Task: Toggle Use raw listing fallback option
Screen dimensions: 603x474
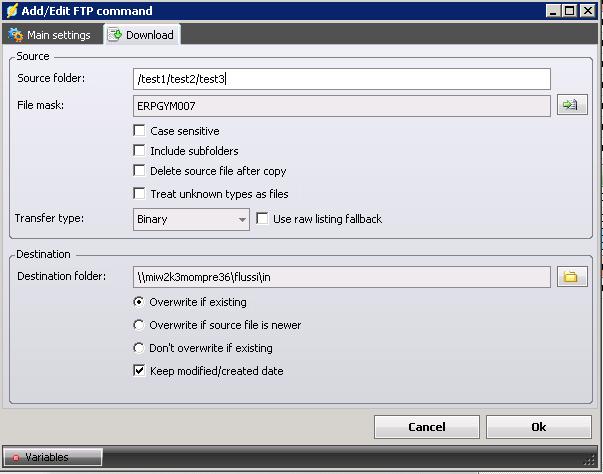Action: pos(263,219)
